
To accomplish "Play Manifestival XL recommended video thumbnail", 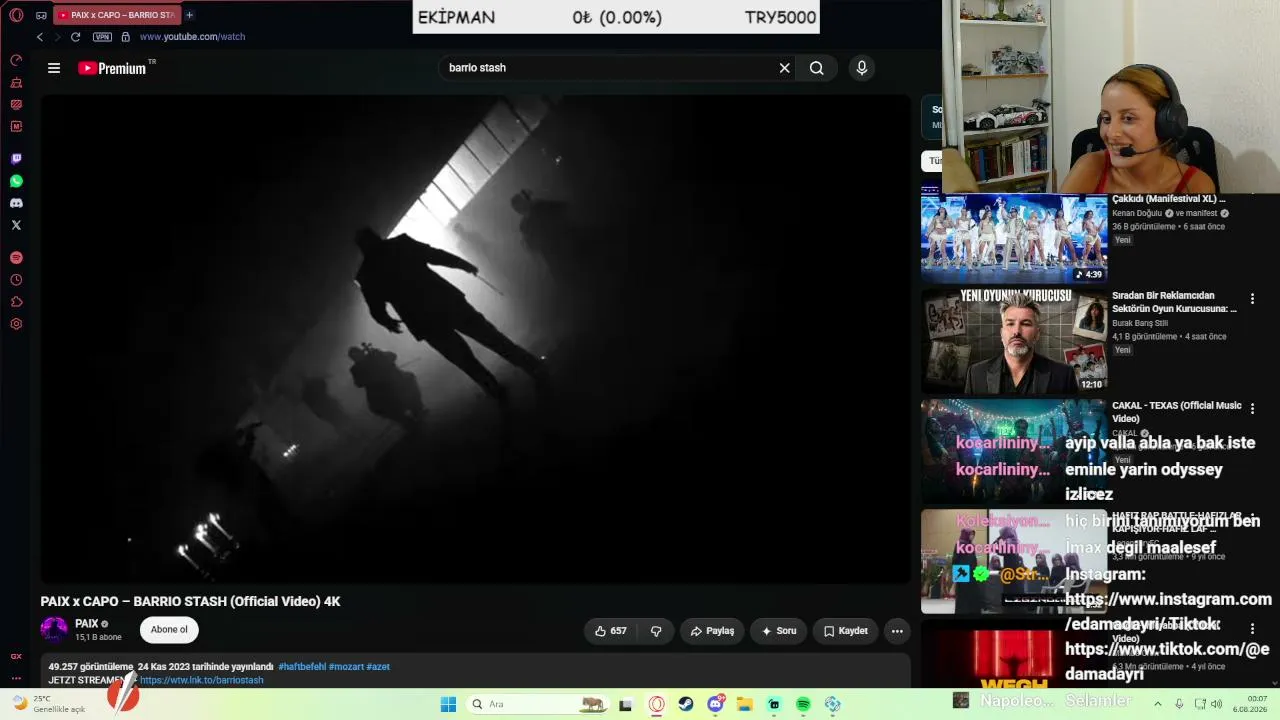I will click(x=1014, y=238).
